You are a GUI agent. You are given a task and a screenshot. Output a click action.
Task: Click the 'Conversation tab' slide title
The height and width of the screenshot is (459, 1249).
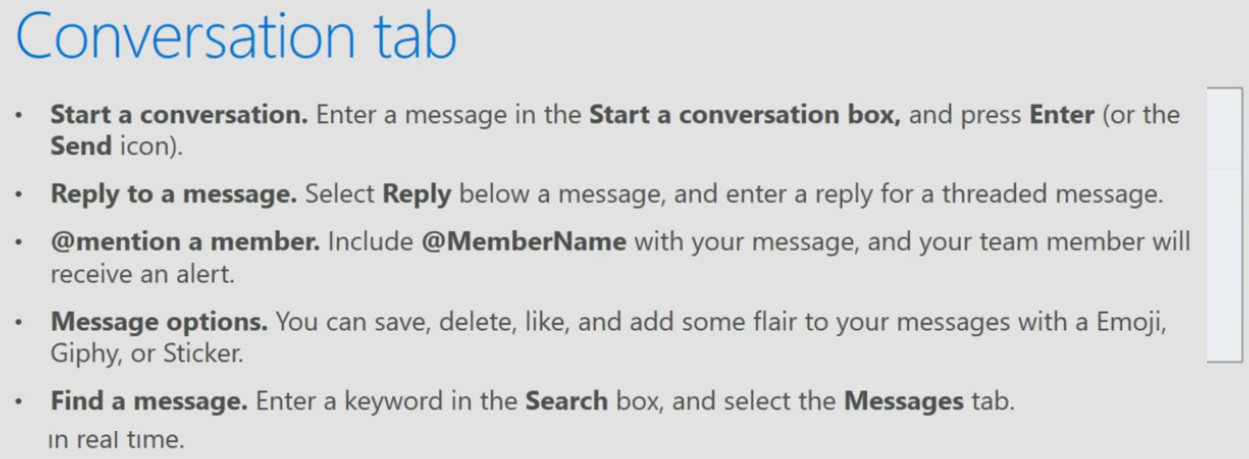click(x=236, y=36)
